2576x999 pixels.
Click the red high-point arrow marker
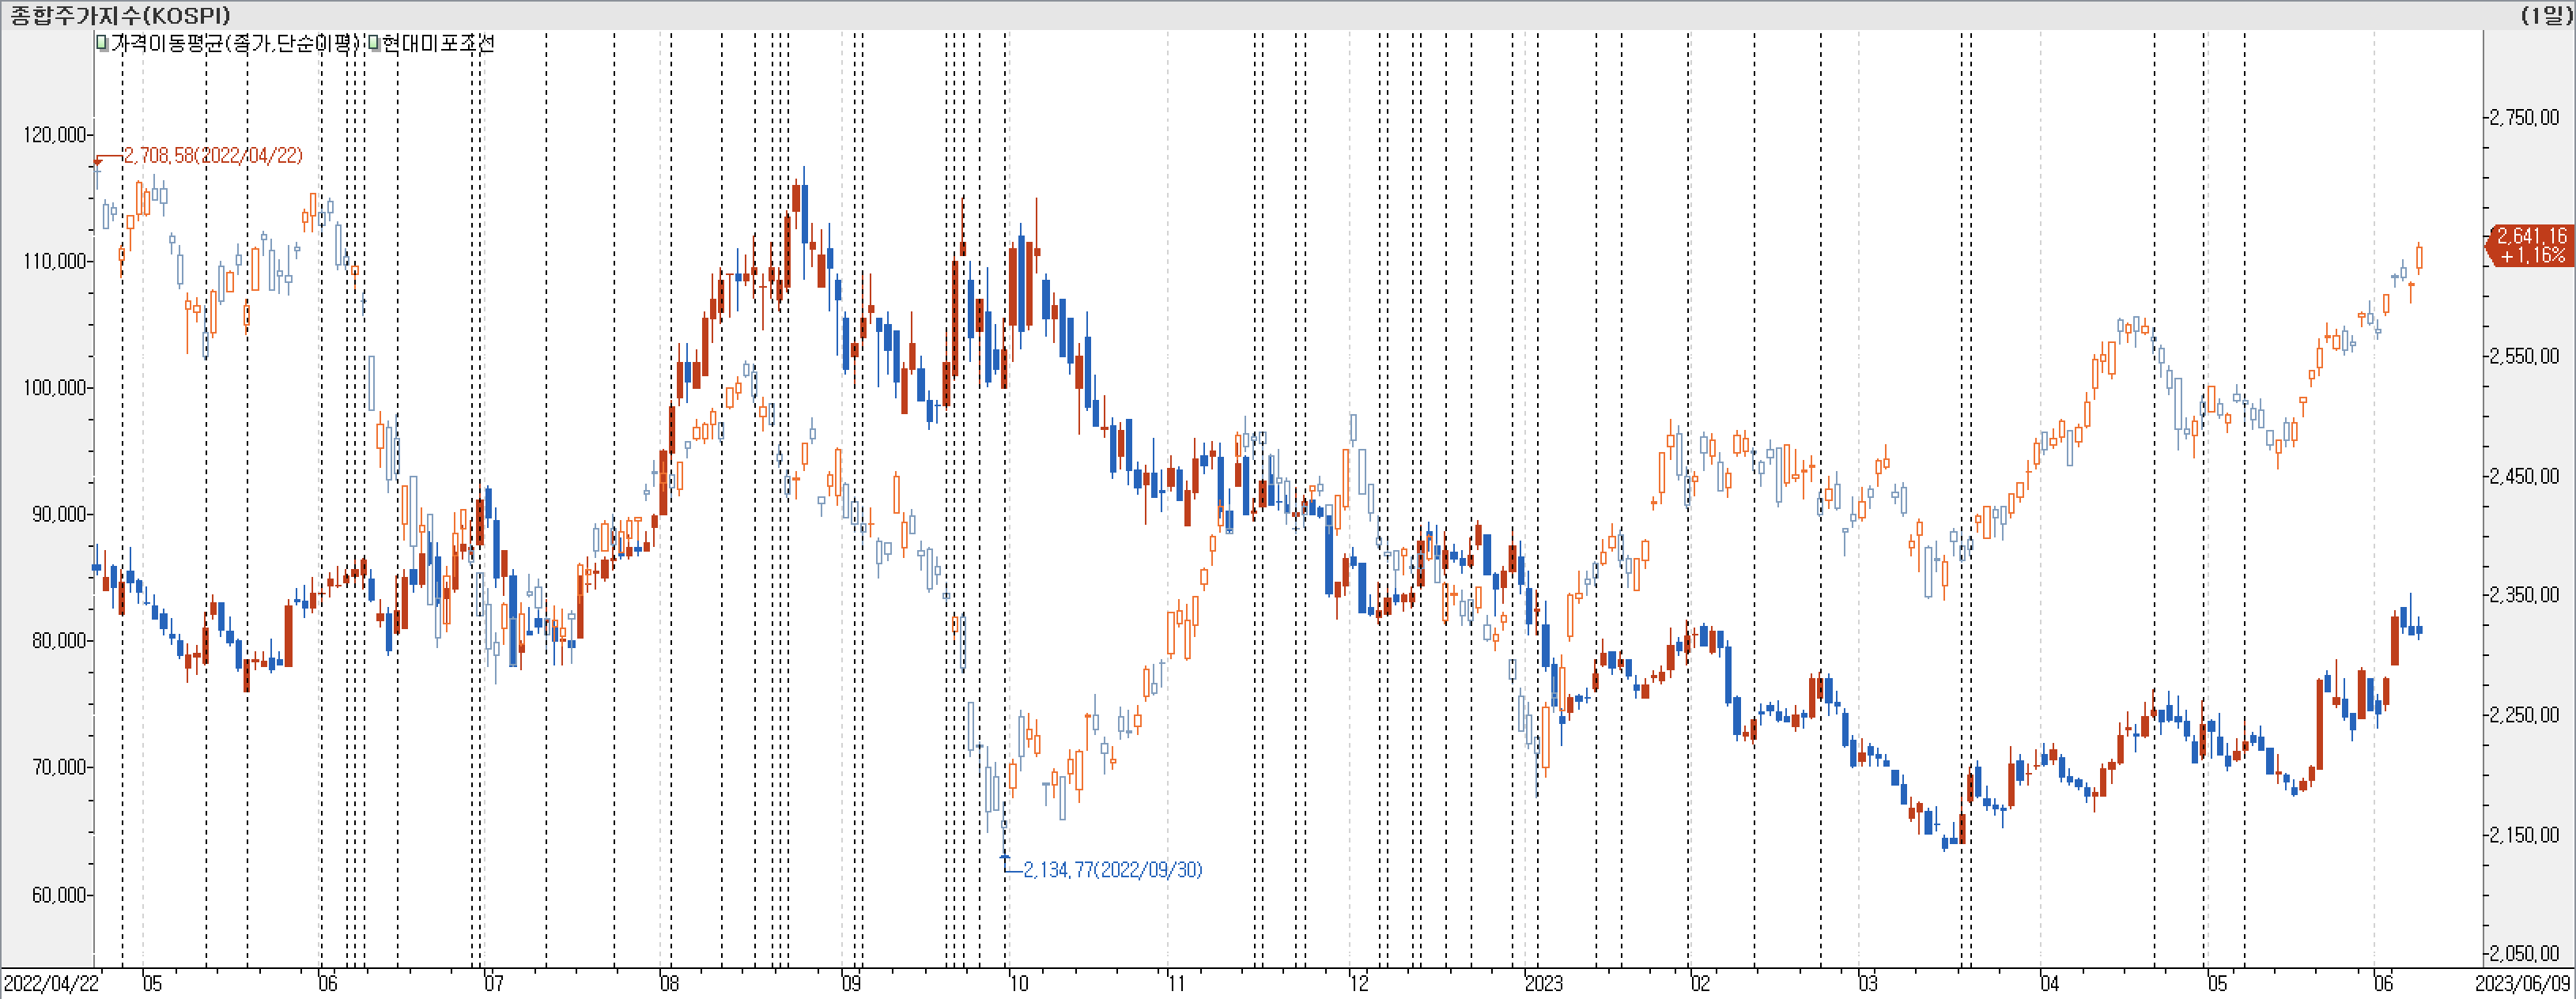[x=98, y=161]
